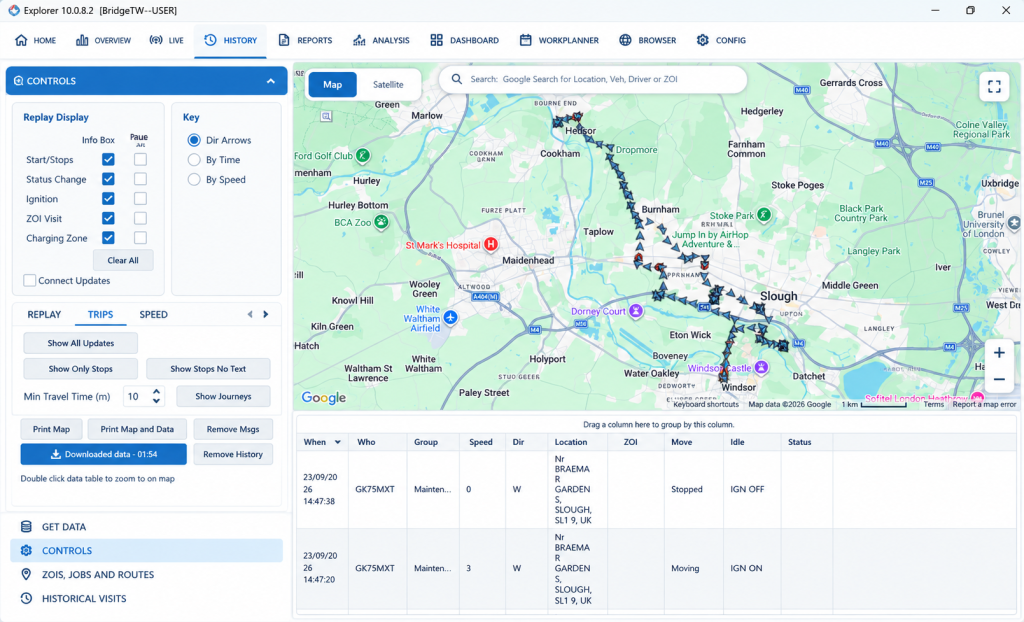Click the map search input field
Screen dimensions: 1024x622
(592, 79)
